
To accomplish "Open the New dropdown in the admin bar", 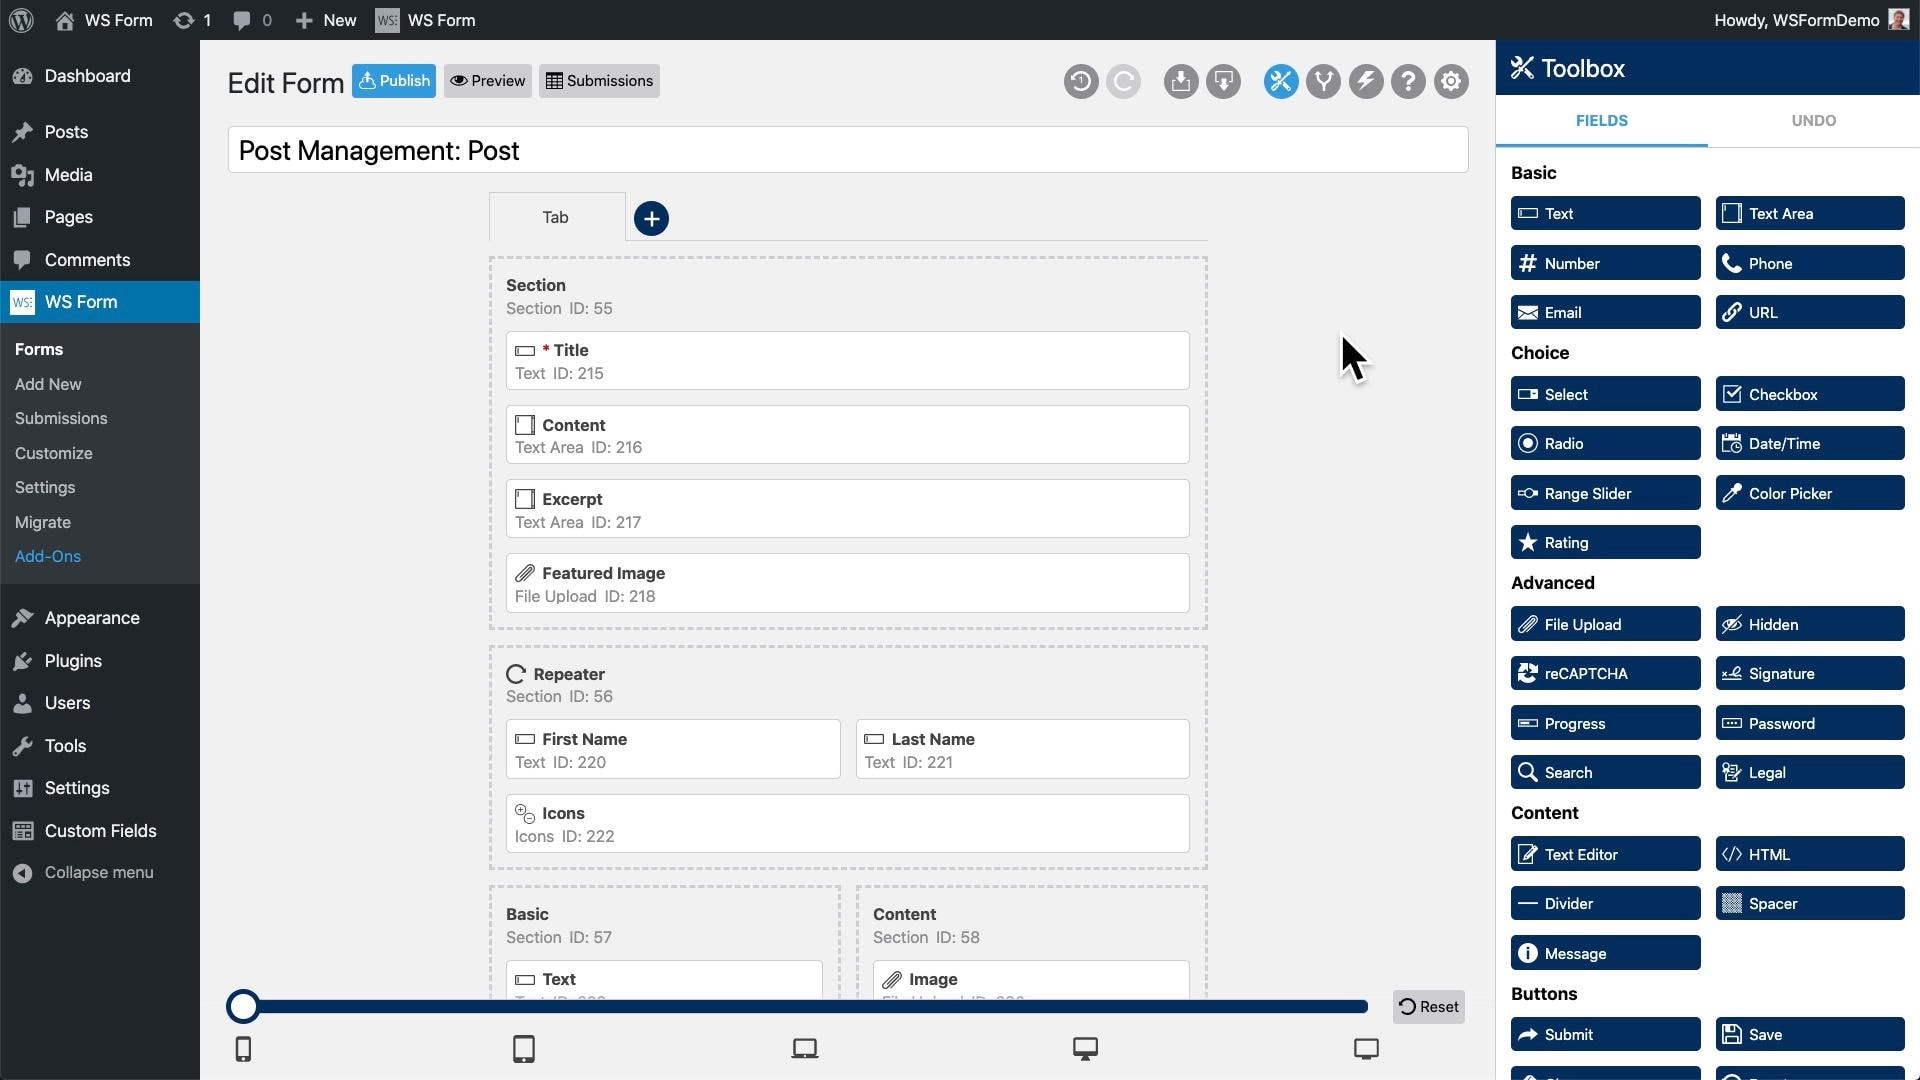I will tap(324, 20).
